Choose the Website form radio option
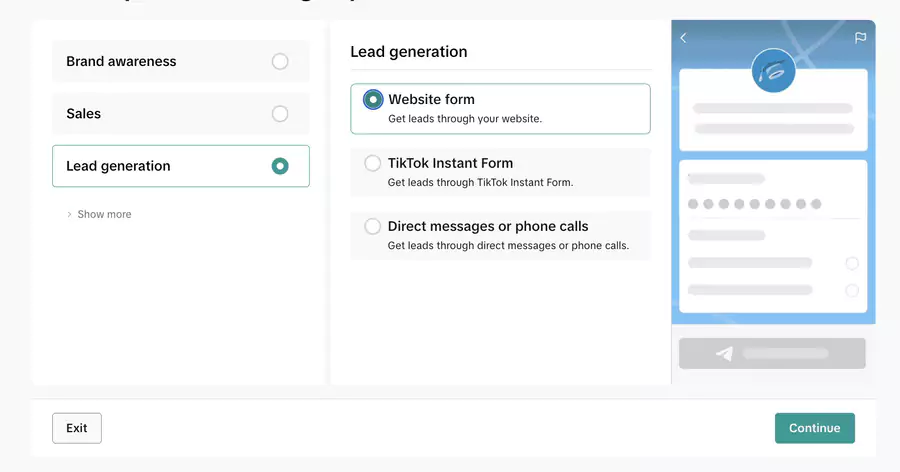This screenshot has width=900, height=472. [x=373, y=100]
